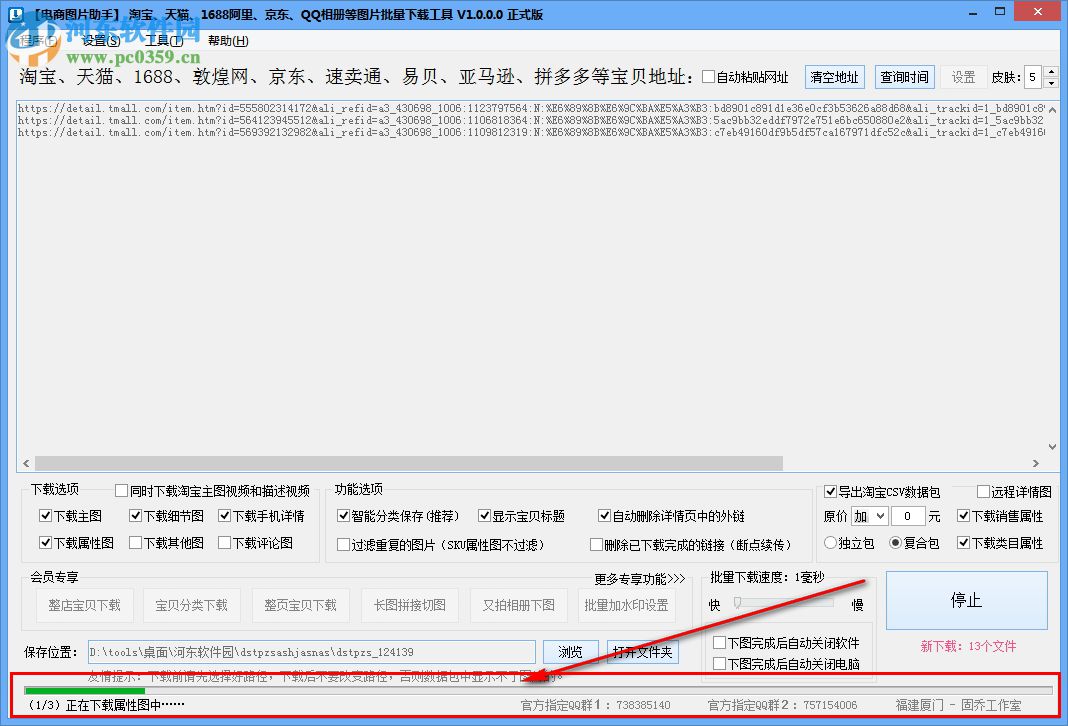The image size is (1068, 726).
Task: Open the 帮助(H) menu
Action: click(228, 41)
